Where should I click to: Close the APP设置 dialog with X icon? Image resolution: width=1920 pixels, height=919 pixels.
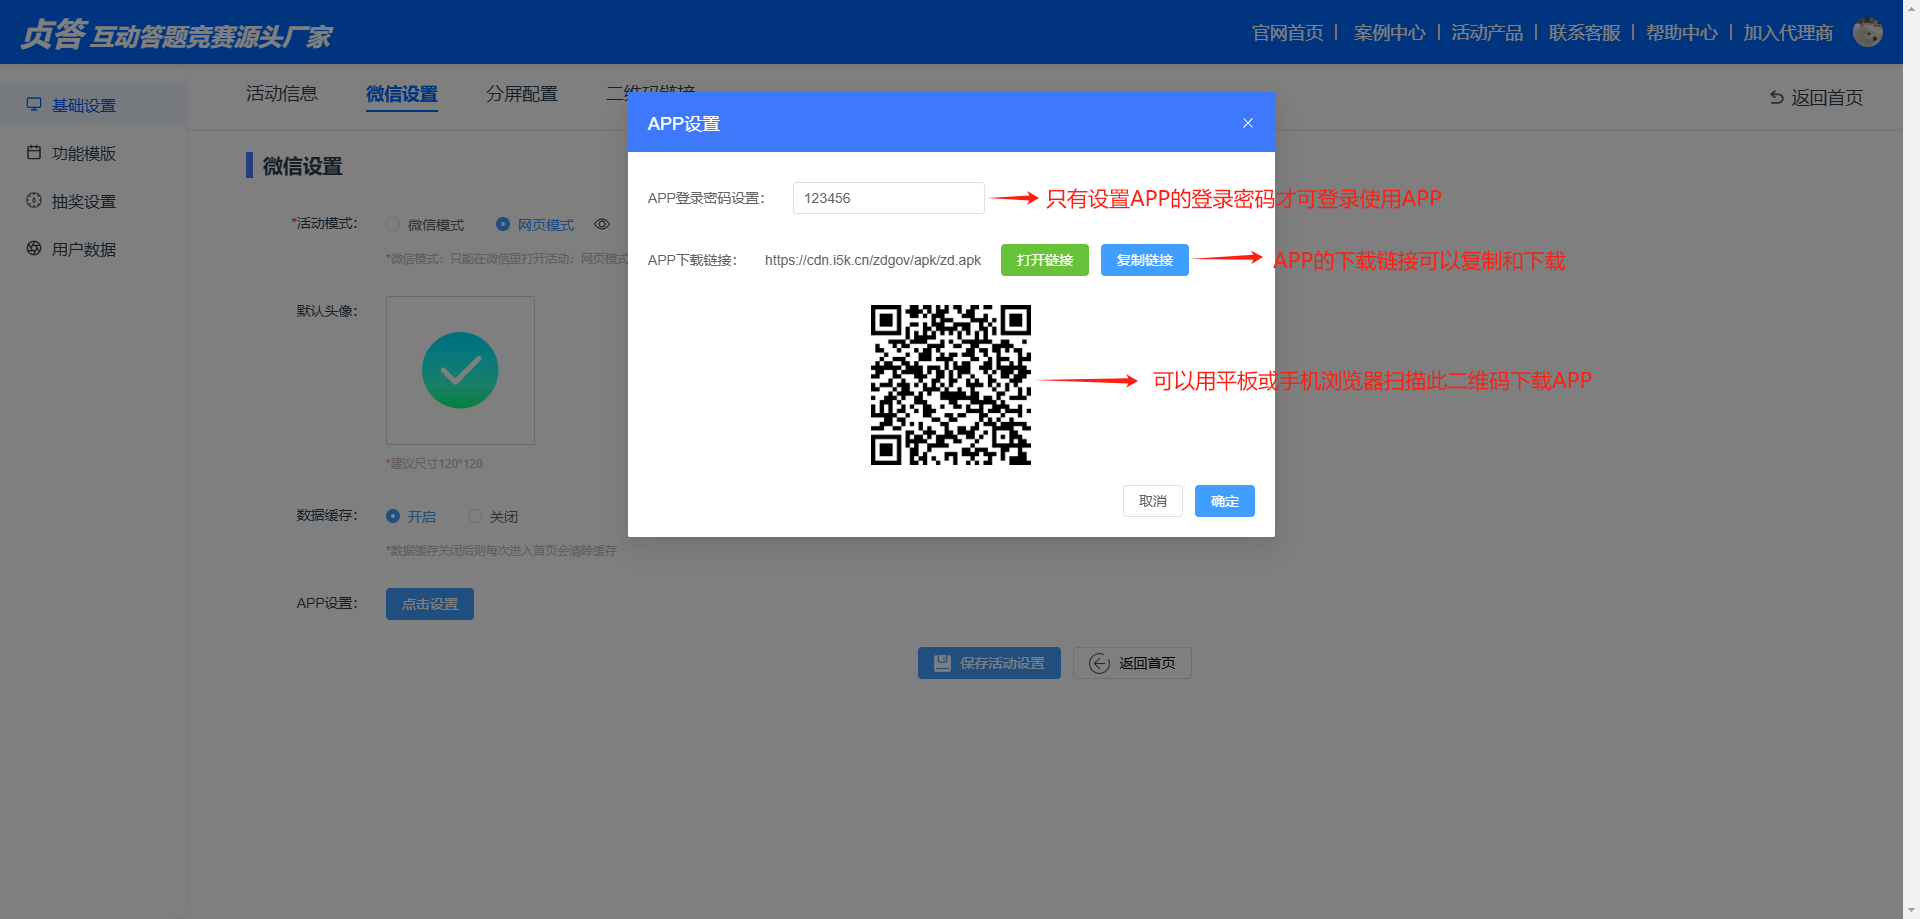(x=1248, y=123)
